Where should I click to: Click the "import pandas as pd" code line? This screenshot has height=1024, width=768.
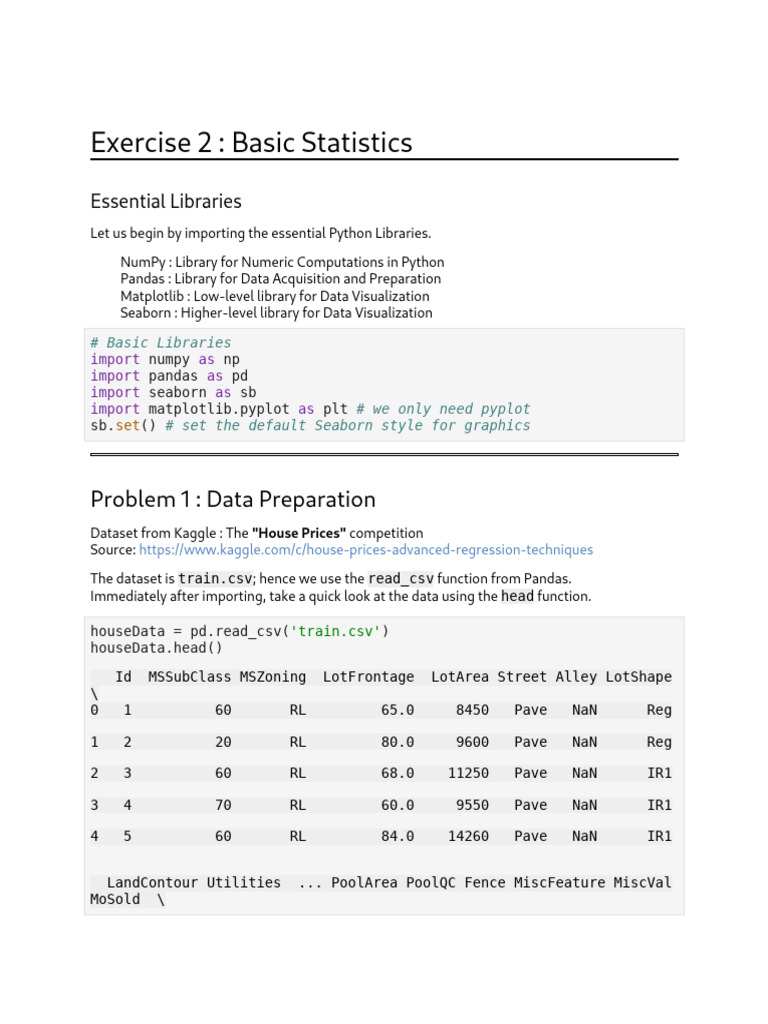click(169, 376)
